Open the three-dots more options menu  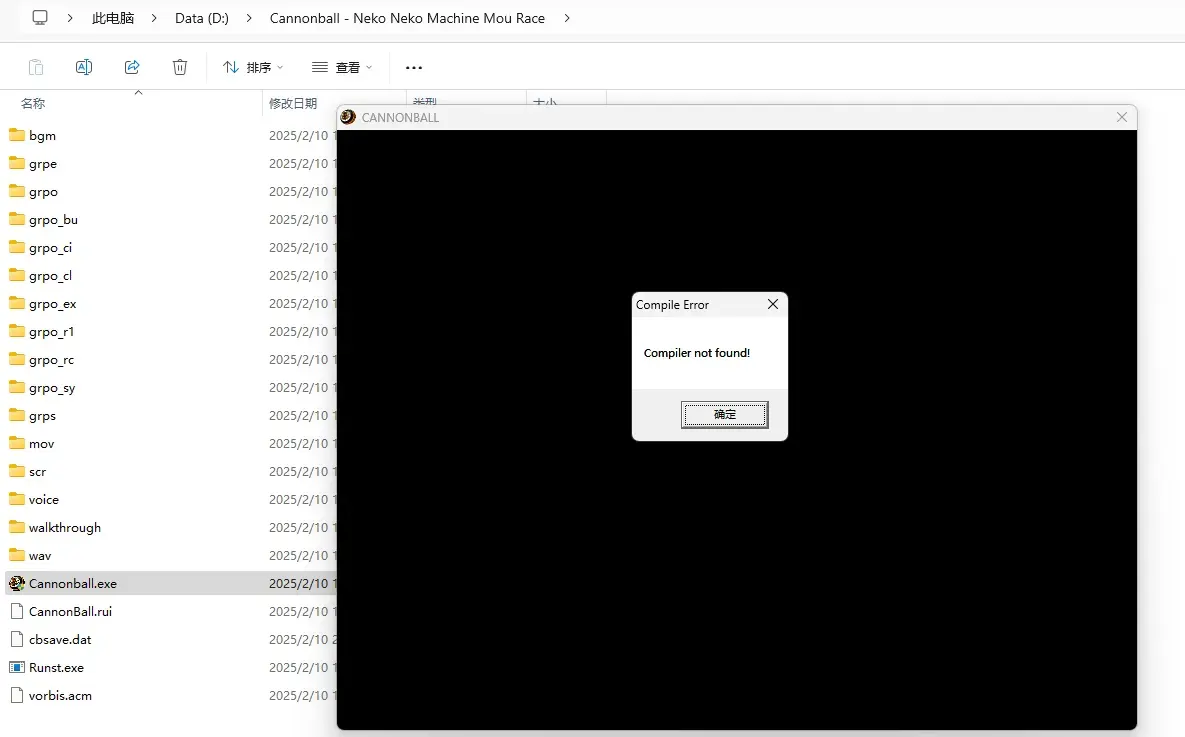tap(413, 67)
